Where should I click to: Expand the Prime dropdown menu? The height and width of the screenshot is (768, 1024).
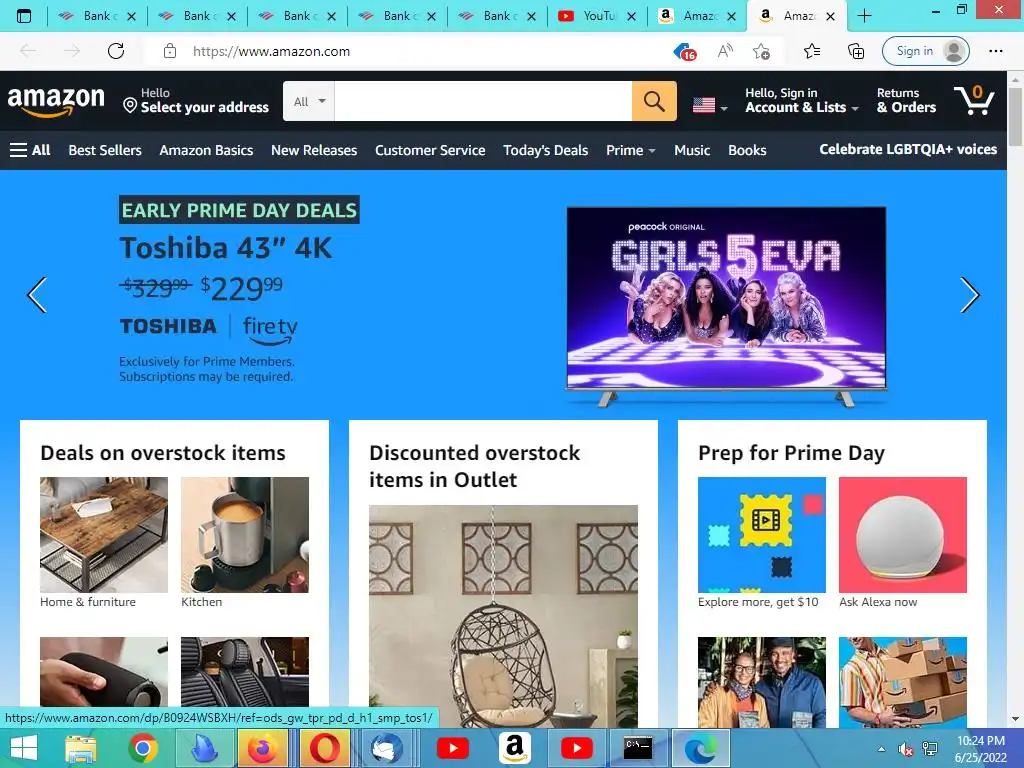[x=630, y=150]
